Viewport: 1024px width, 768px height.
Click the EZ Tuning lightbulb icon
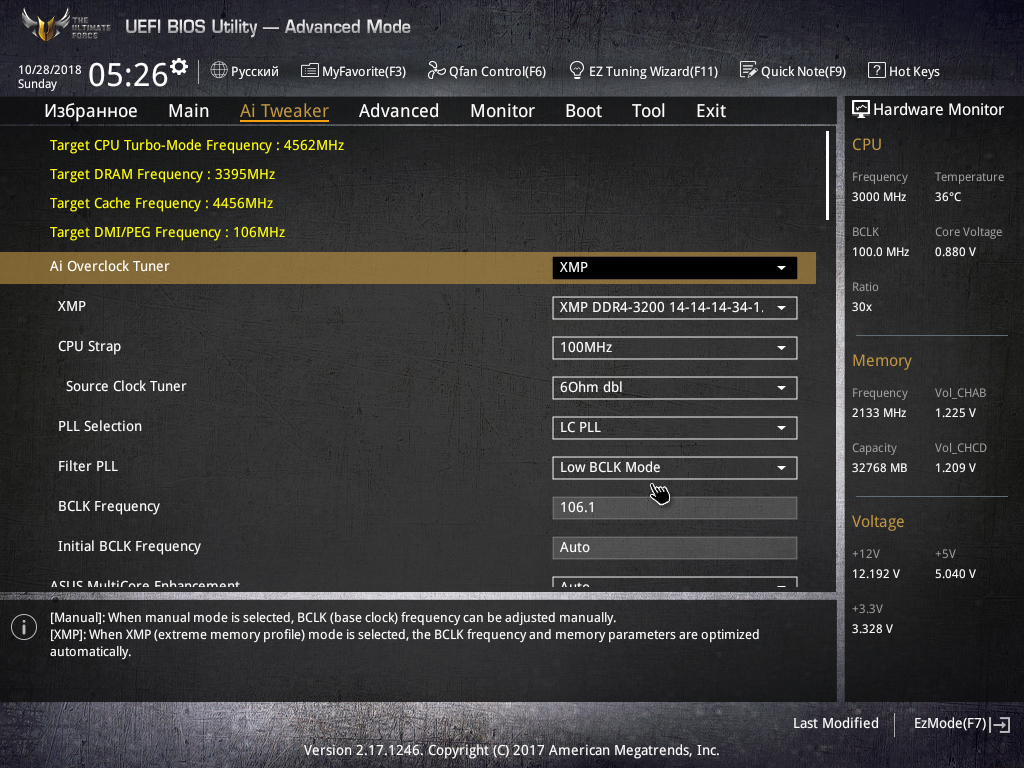point(577,70)
